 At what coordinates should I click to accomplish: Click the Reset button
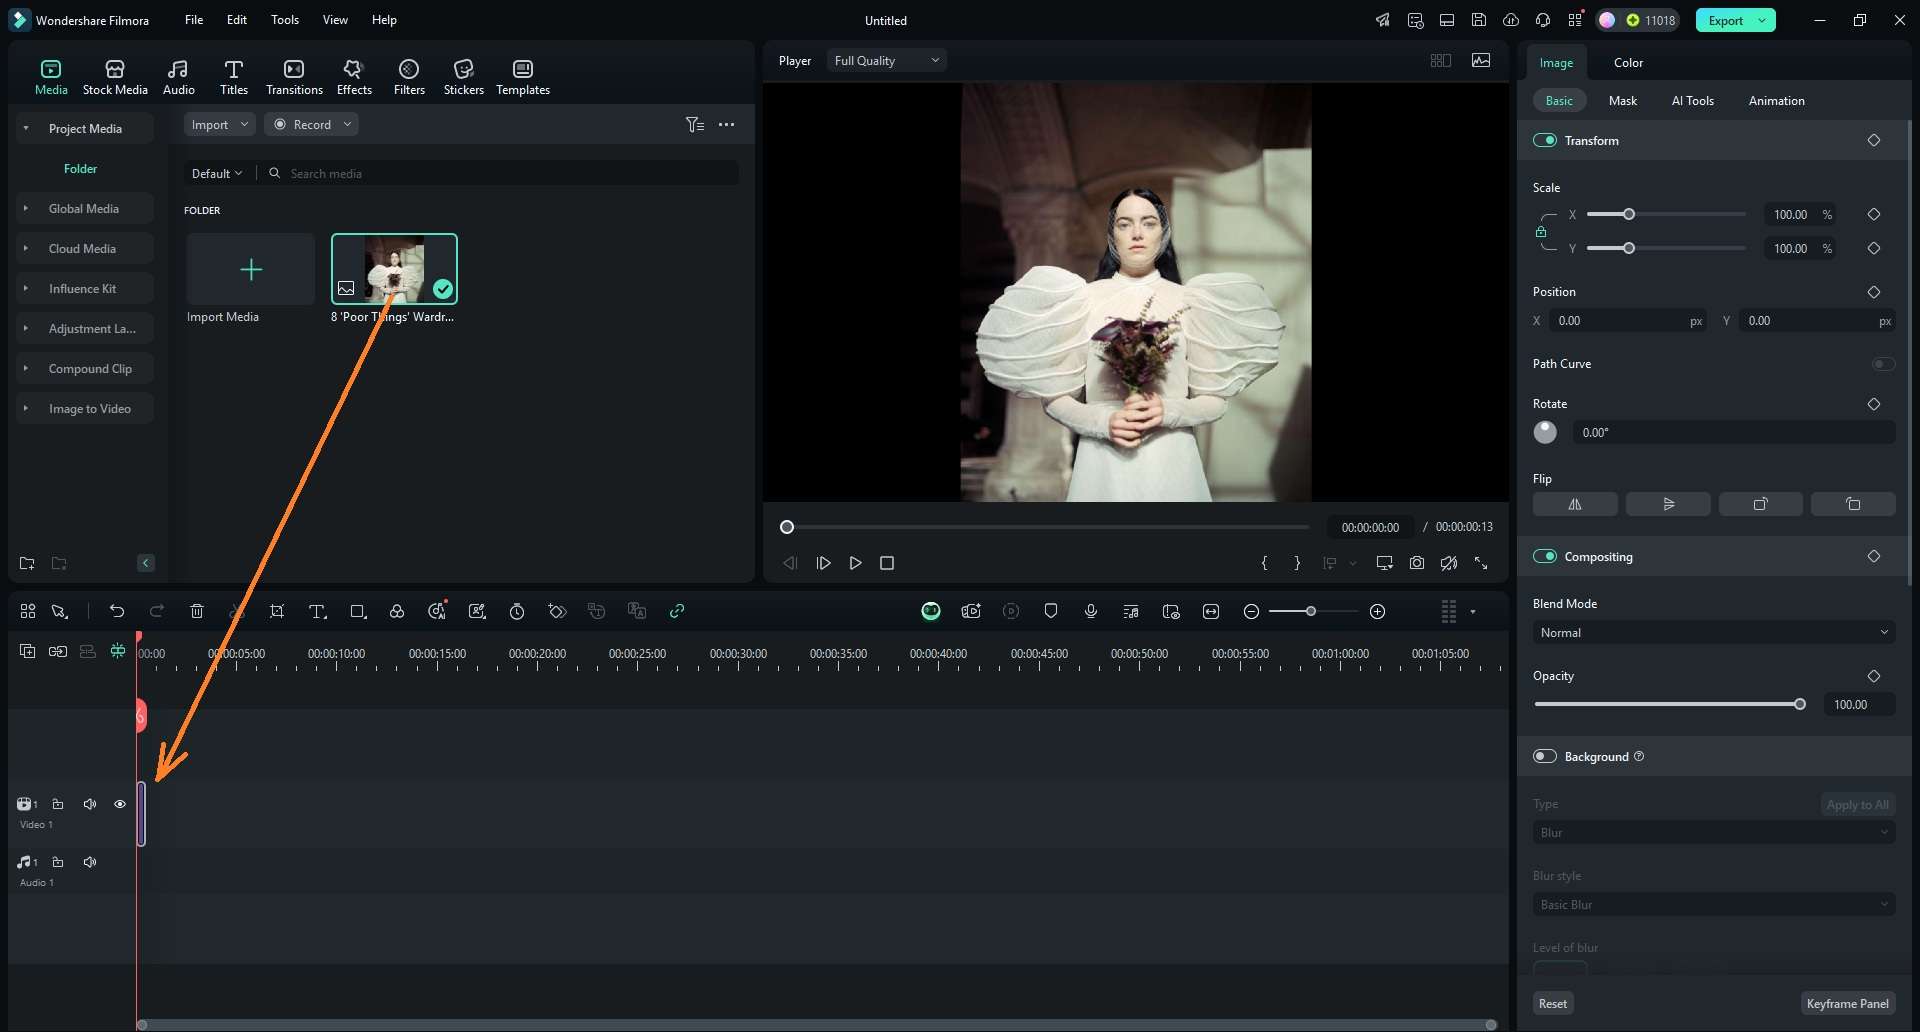(1553, 1004)
